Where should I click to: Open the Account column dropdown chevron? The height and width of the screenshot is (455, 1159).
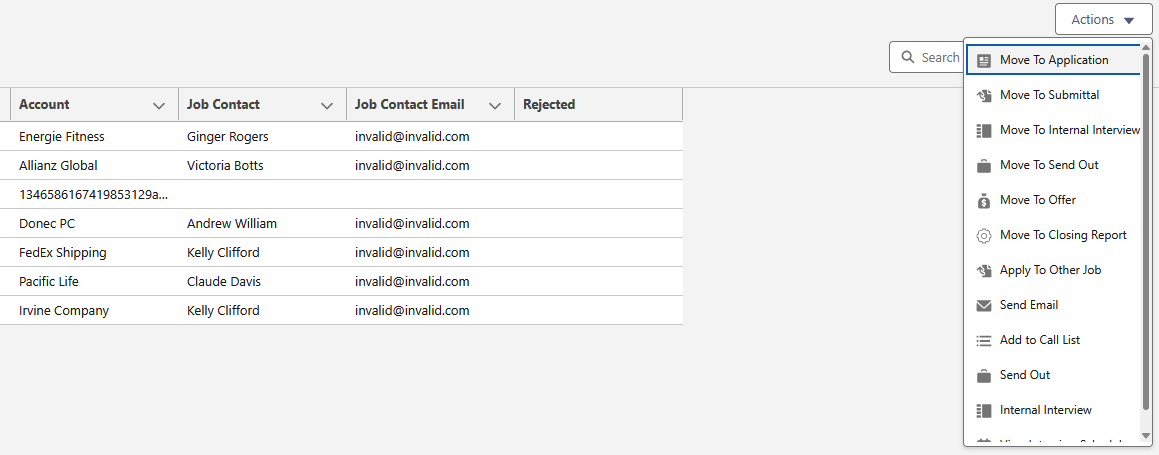pos(158,106)
